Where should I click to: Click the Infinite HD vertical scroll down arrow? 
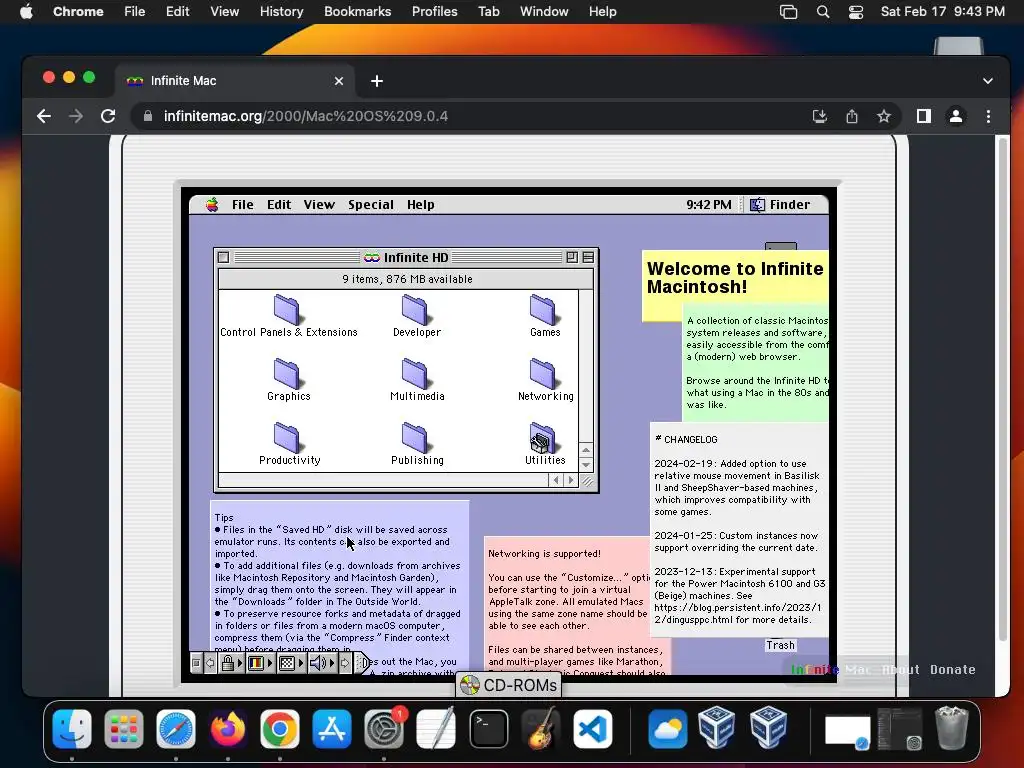coord(586,465)
